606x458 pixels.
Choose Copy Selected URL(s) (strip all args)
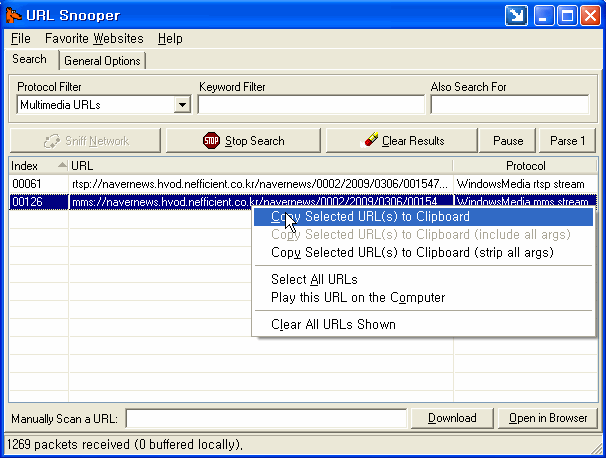click(423, 252)
